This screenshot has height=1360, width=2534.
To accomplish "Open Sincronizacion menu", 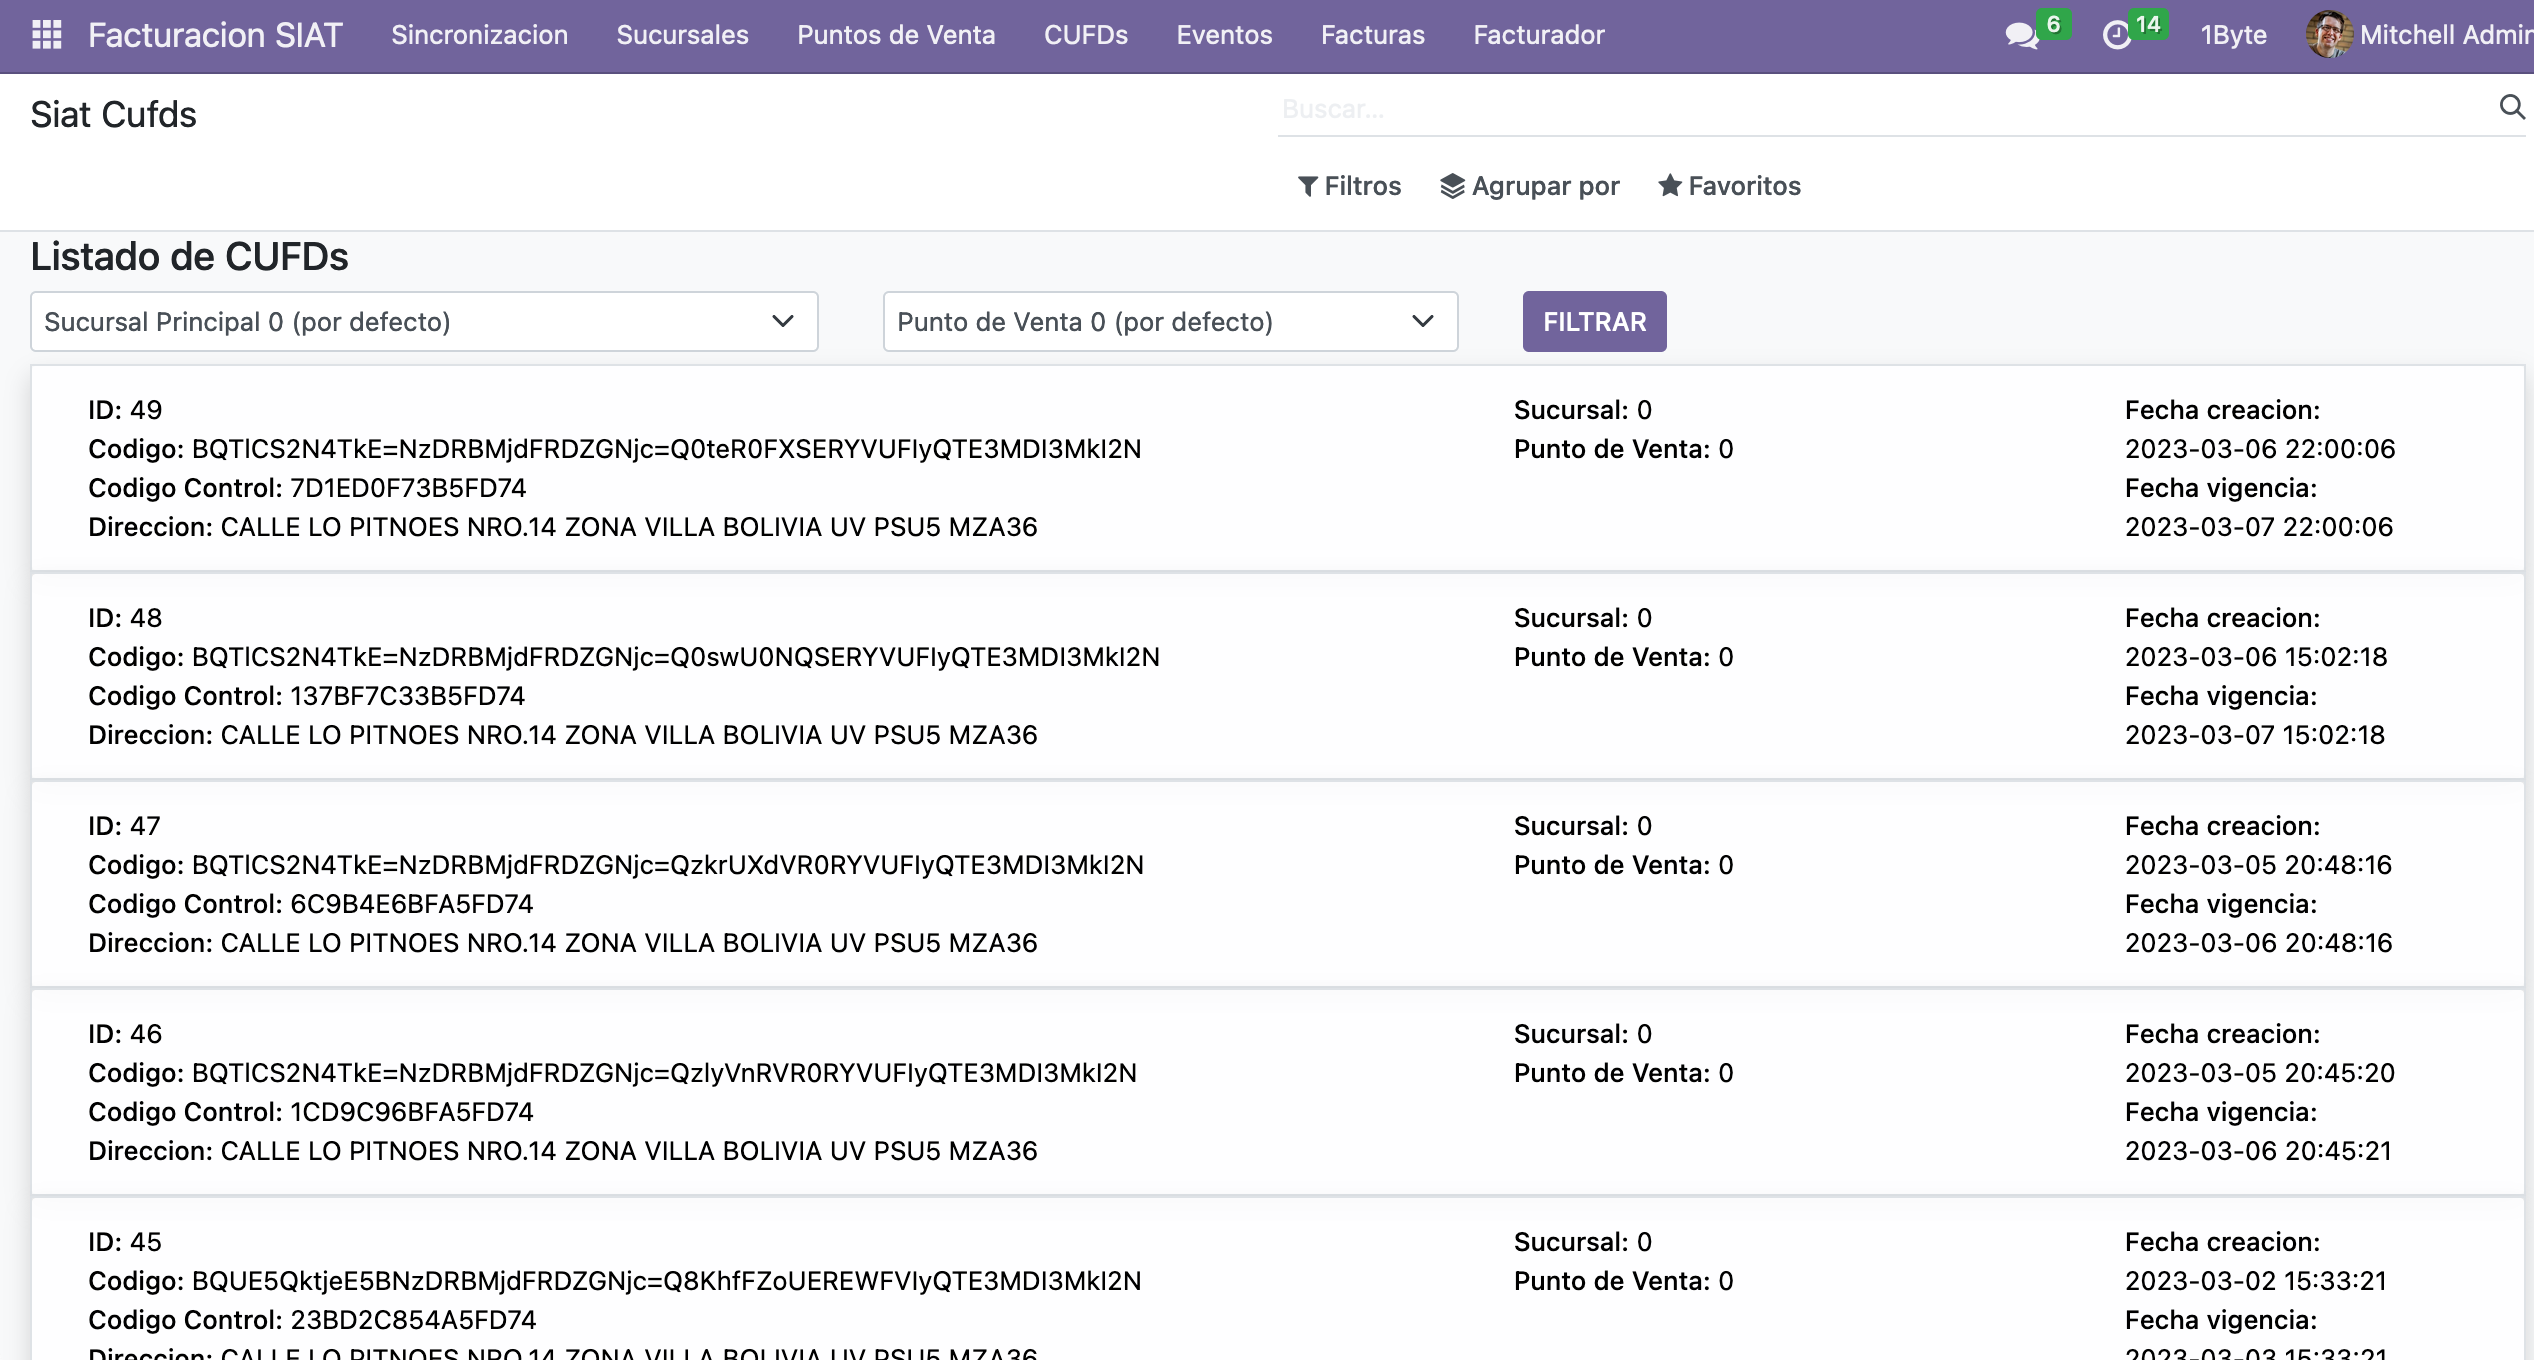I will click(479, 35).
